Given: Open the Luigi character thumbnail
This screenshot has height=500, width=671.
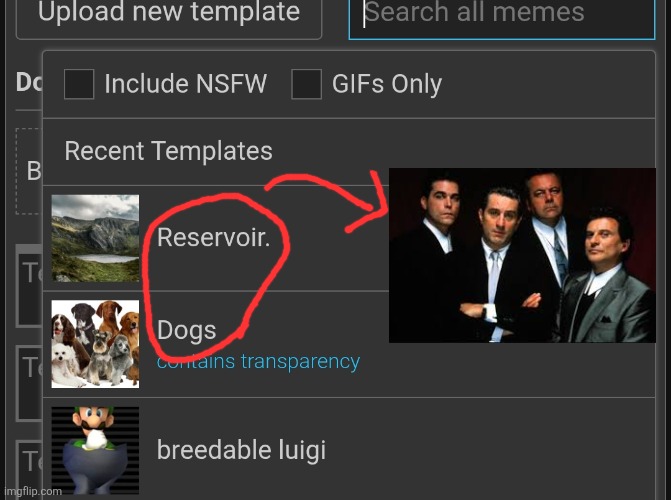Looking at the screenshot, I should pyautogui.click(x=95, y=450).
